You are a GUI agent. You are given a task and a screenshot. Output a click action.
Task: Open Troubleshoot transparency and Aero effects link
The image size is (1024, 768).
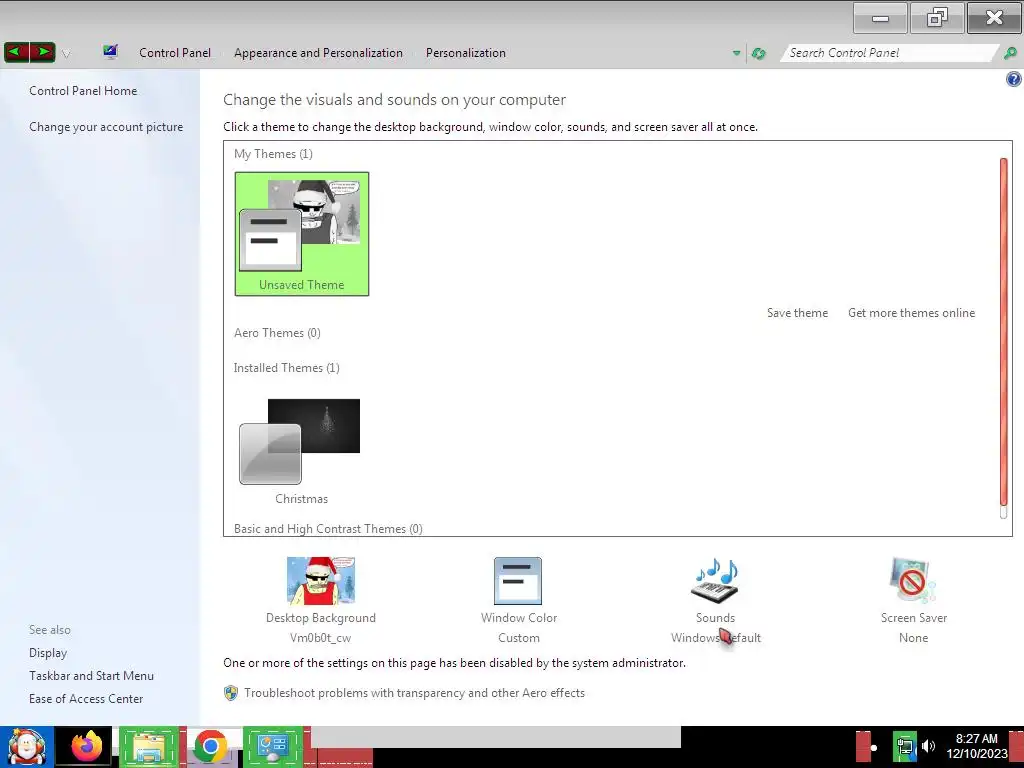[x=414, y=693]
